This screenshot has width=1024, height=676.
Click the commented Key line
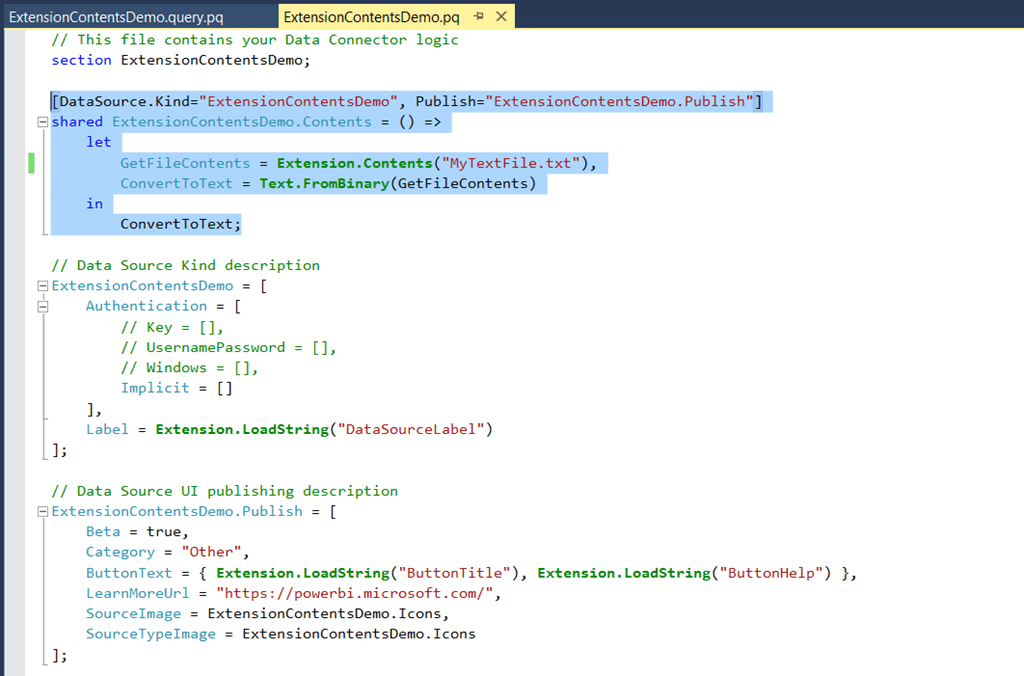(x=172, y=327)
